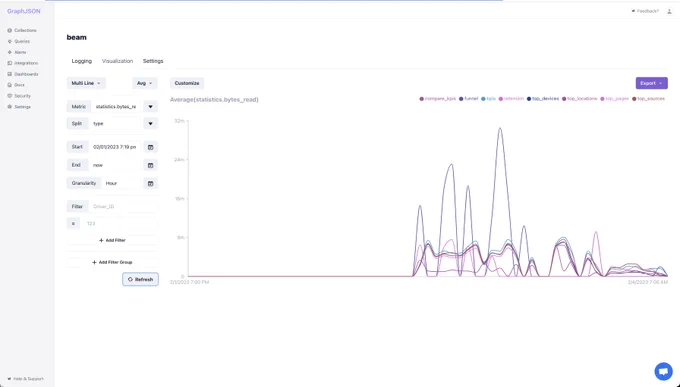The width and height of the screenshot is (680, 387).
Task: Open the sidebar Settings gear item
Action: click(x=19, y=107)
